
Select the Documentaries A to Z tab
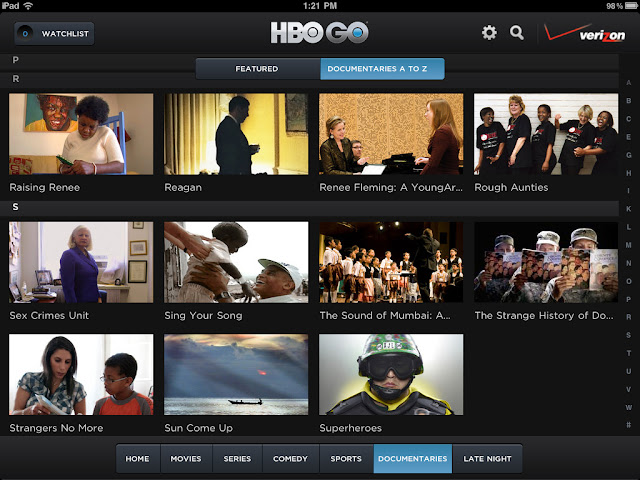coord(382,69)
